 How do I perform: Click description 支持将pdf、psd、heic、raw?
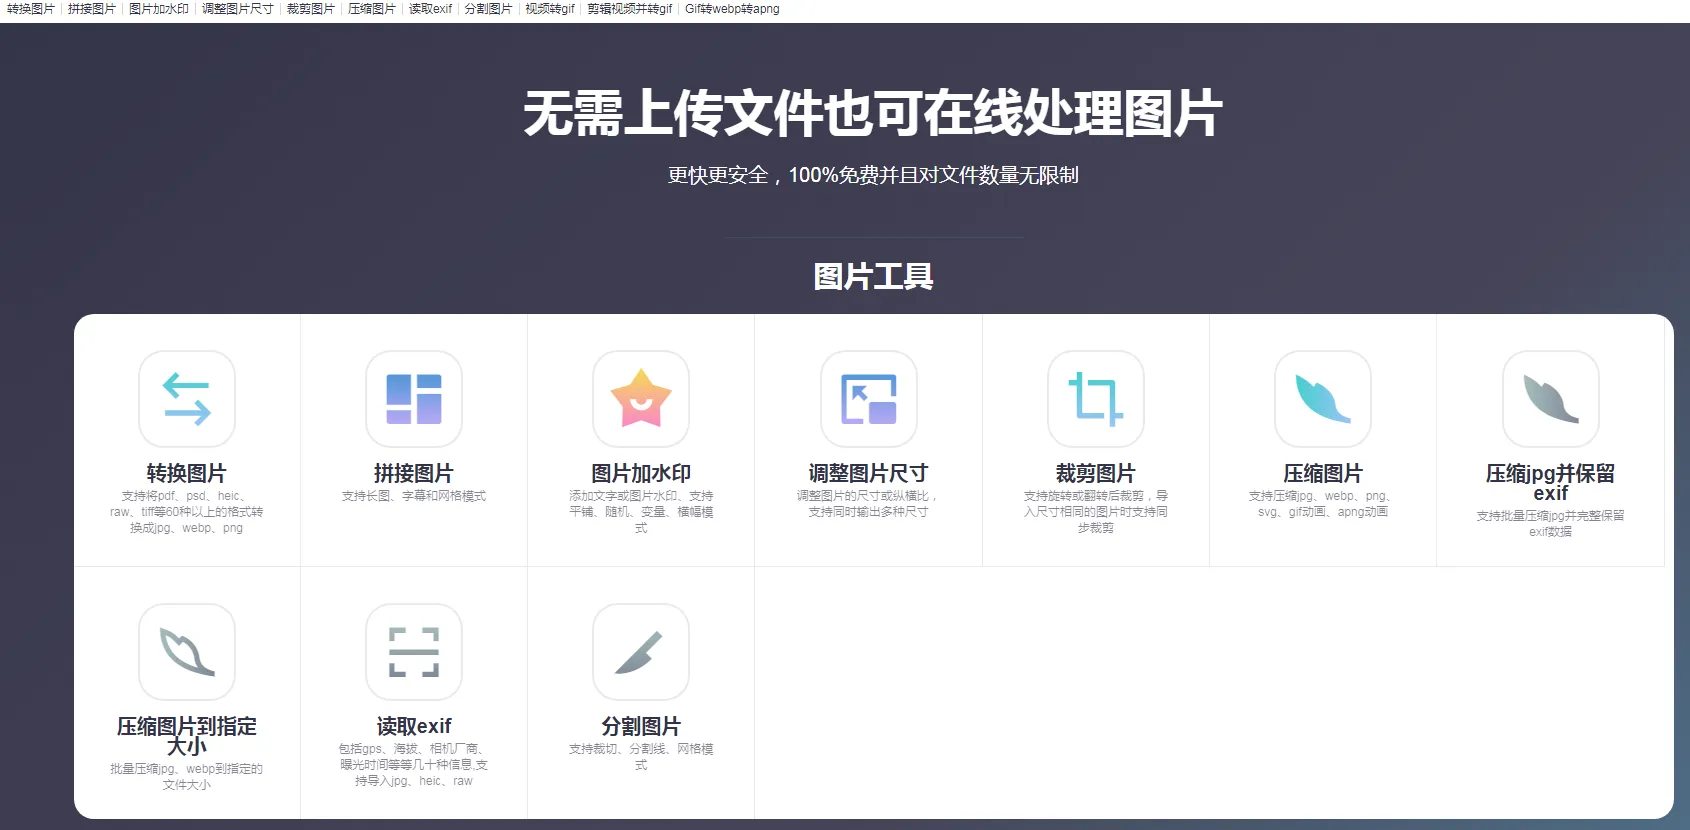coord(187,512)
